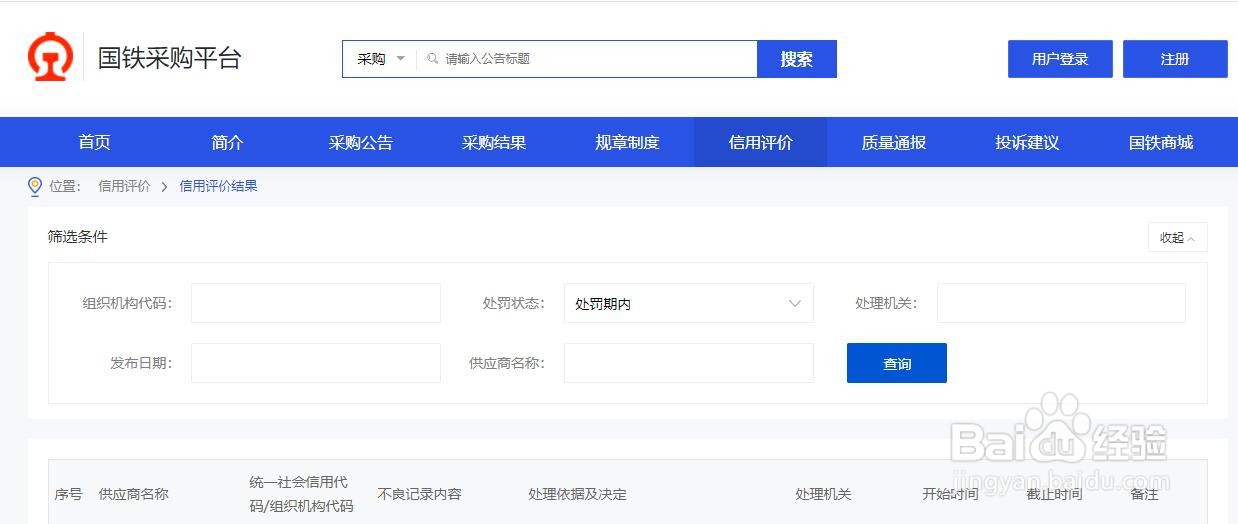Collapse filters with the 收起 button
The image size is (1238, 524).
[1178, 237]
